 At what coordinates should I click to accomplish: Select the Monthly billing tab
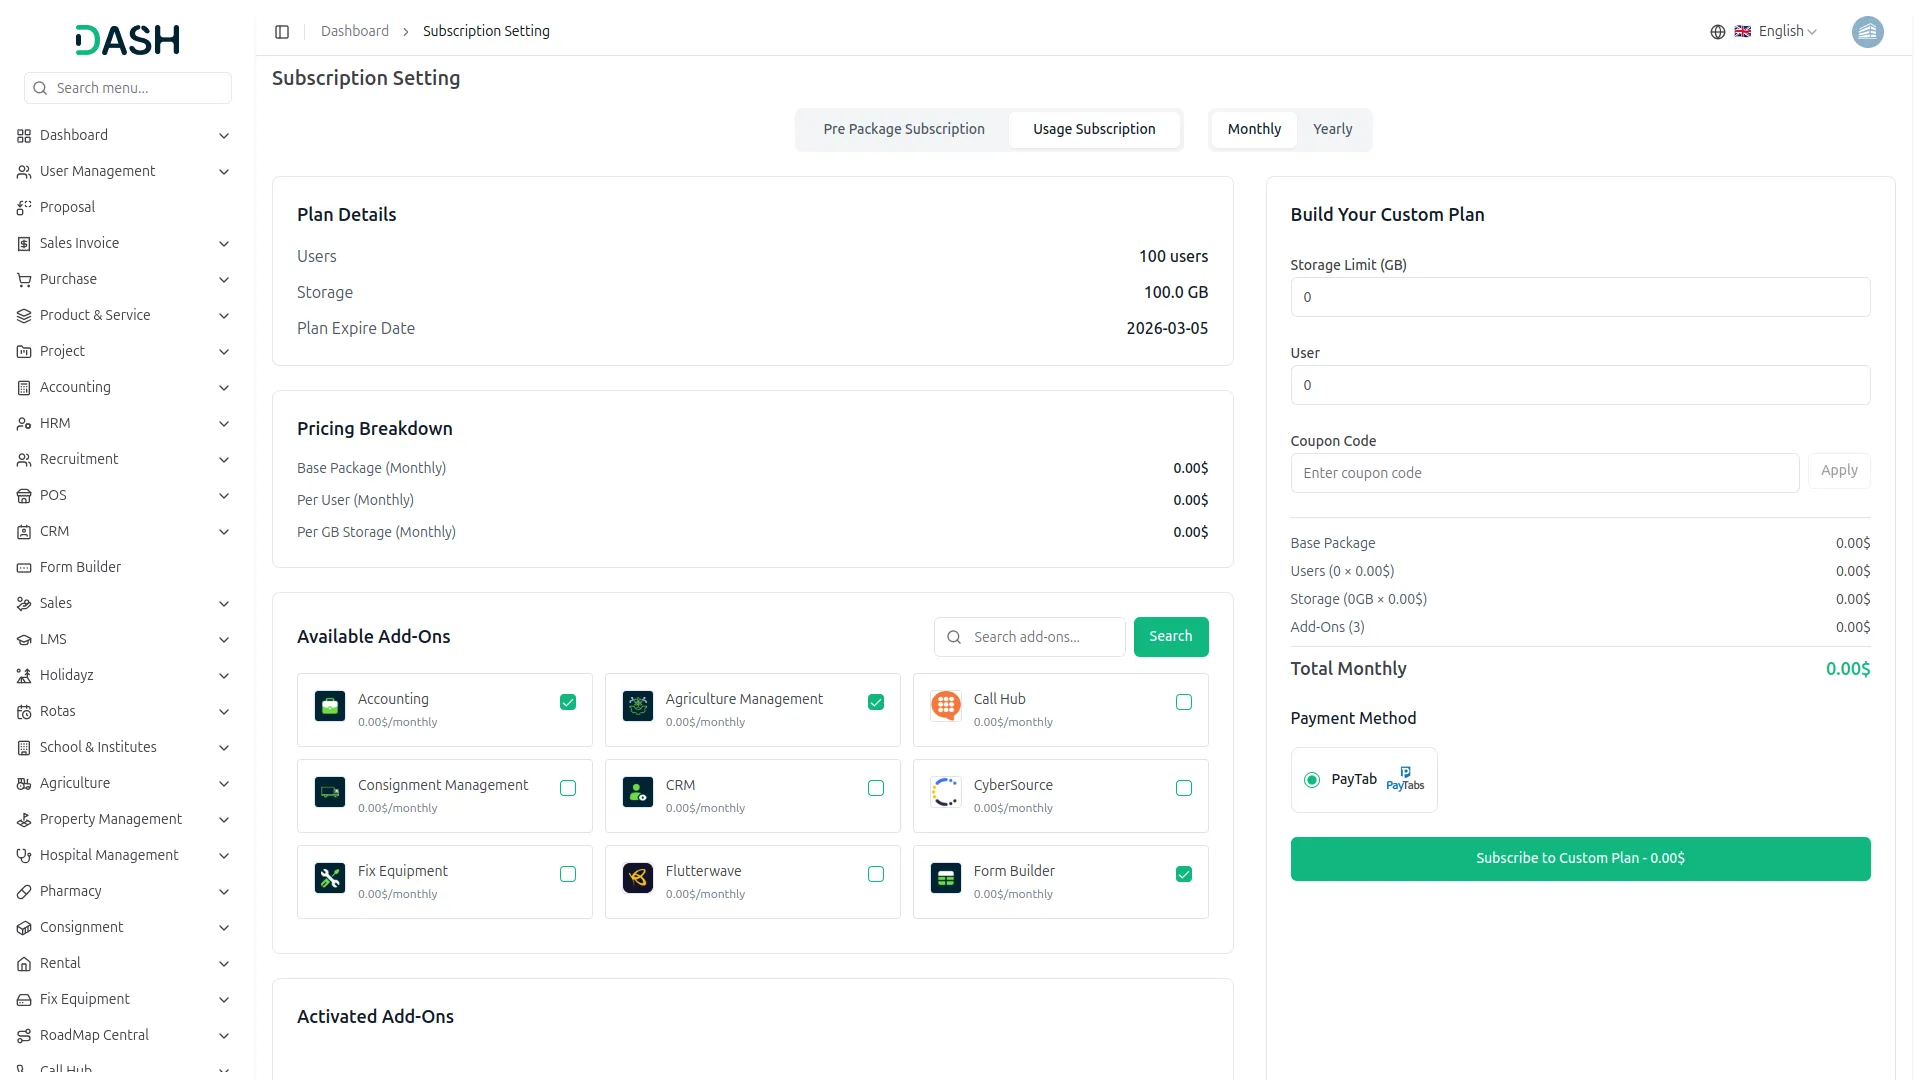pyautogui.click(x=1254, y=129)
